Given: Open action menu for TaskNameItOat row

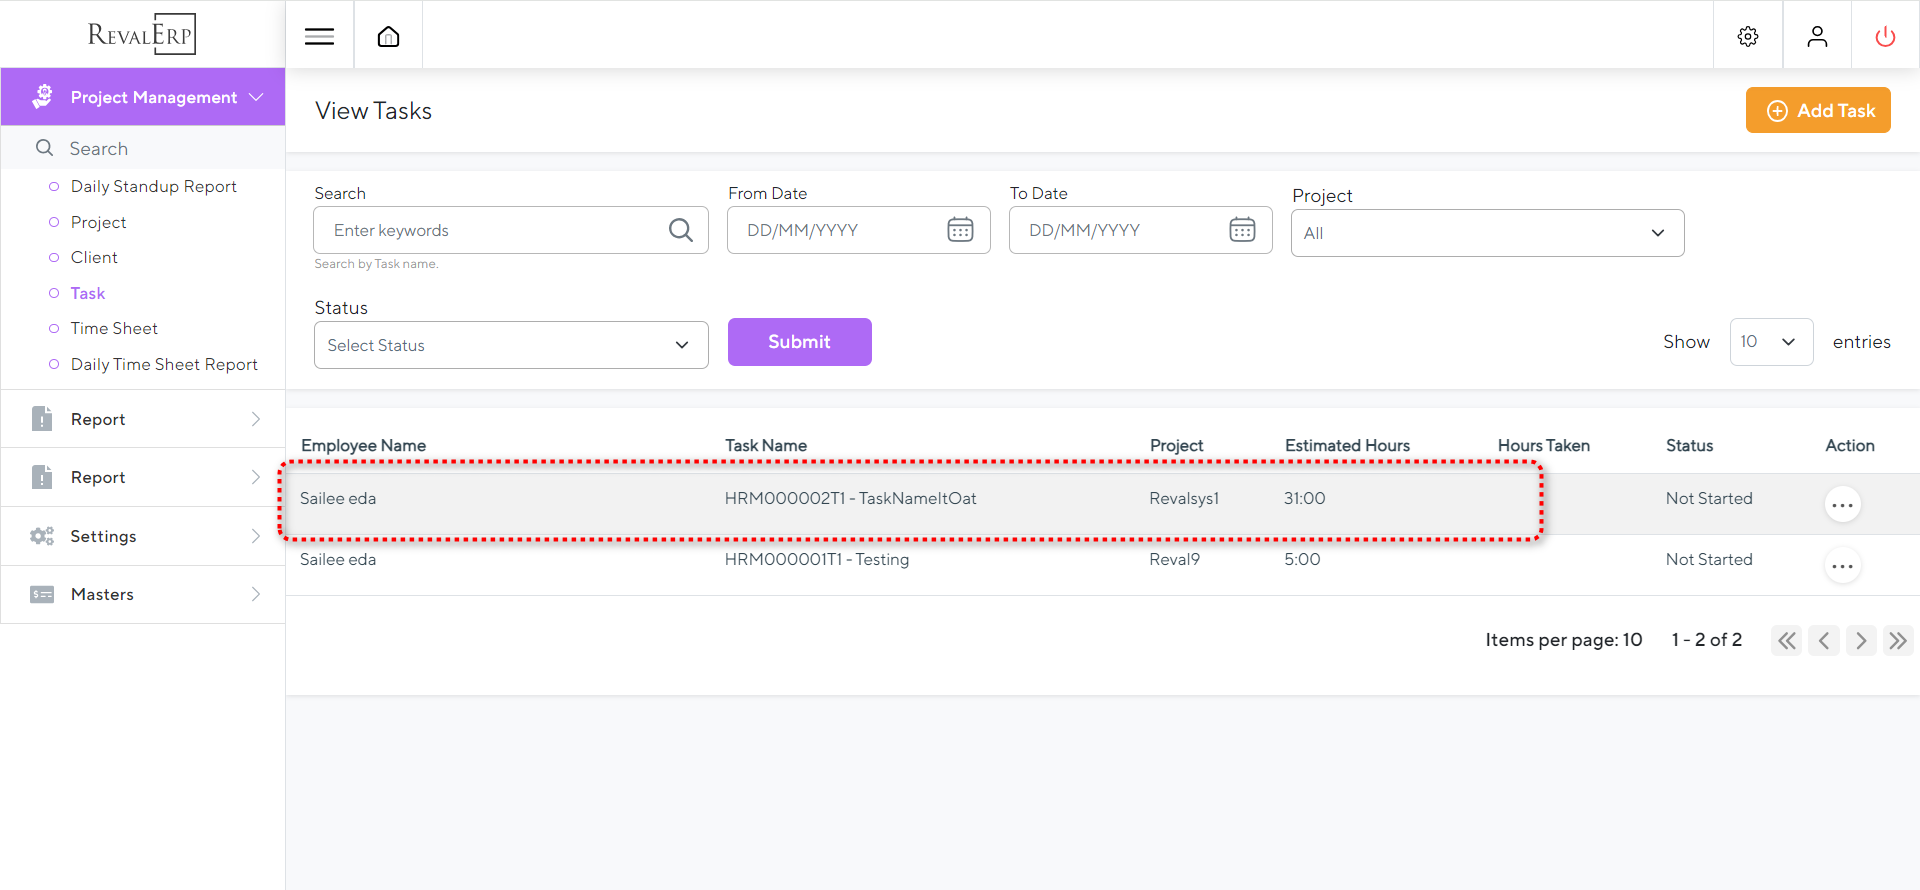Looking at the screenshot, I should coord(1842,505).
